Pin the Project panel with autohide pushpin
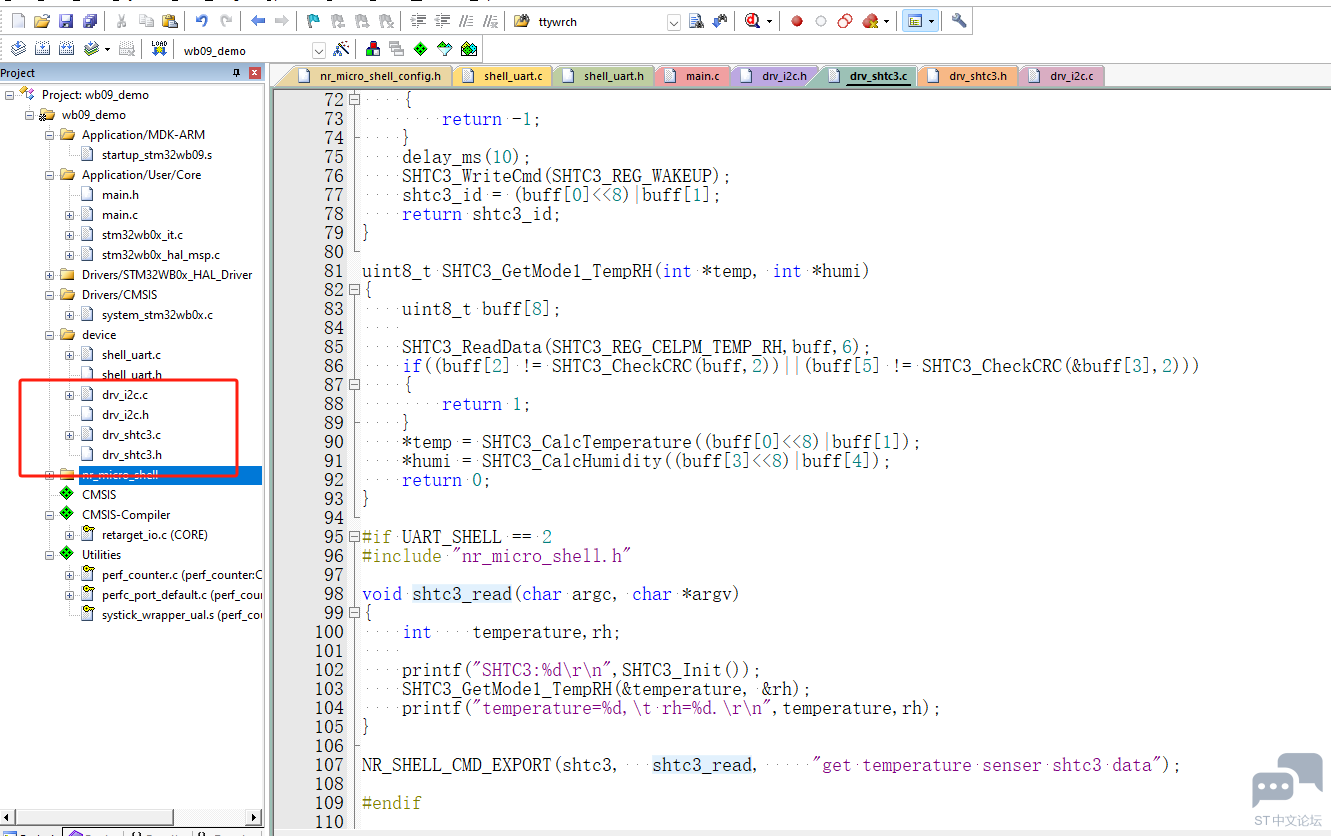This screenshot has height=836, width=1331. point(237,73)
